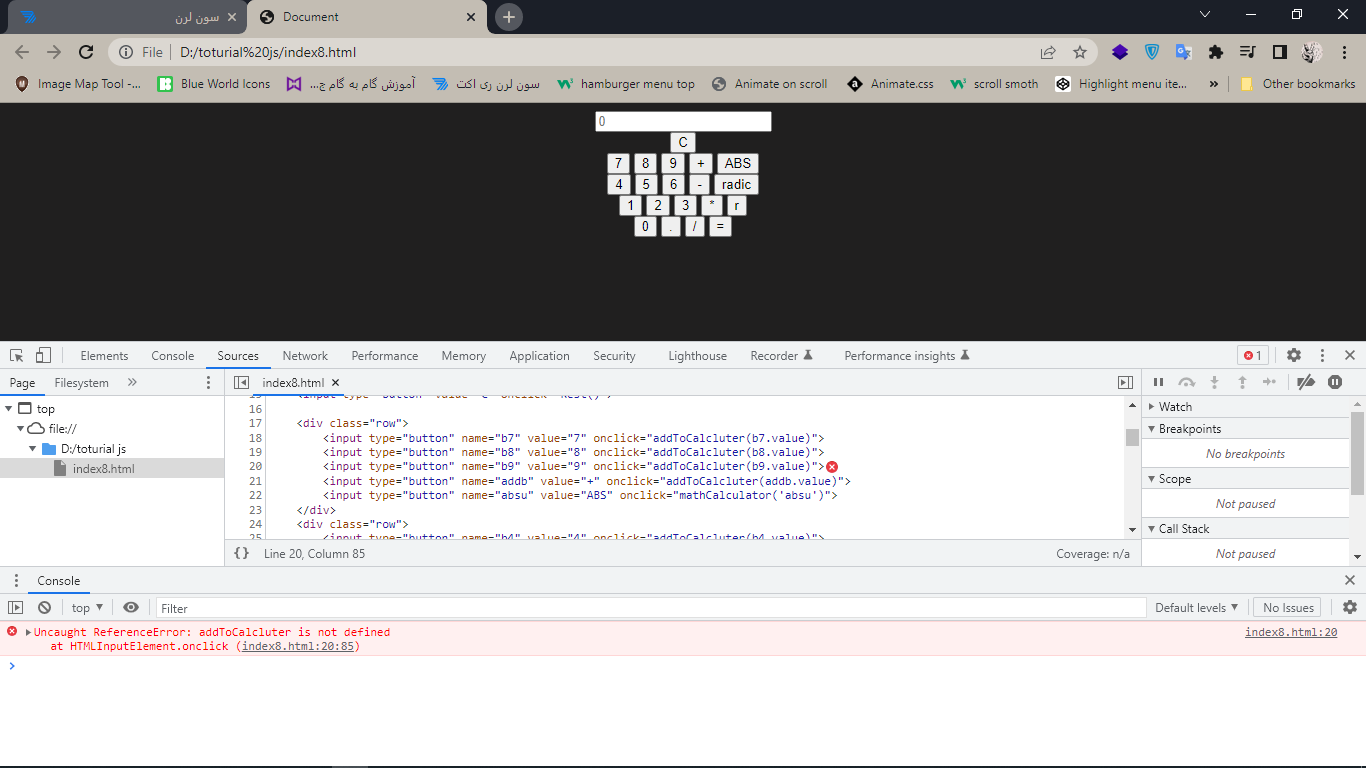The image size is (1366, 768).
Task: Open the navigator pane three-dot menu
Action: [x=209, y=383]
